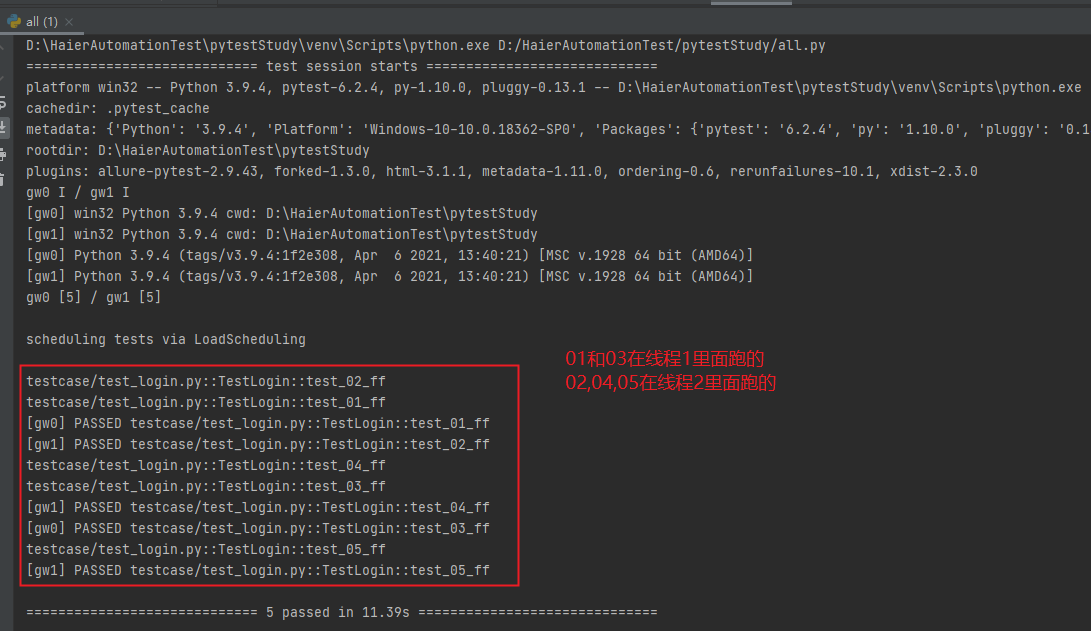Image resolution: width=1091 pixels, height=631 pixels.
Task: Click 'scheduling tests via LoadScheduling' text
Action: [166, 340]
